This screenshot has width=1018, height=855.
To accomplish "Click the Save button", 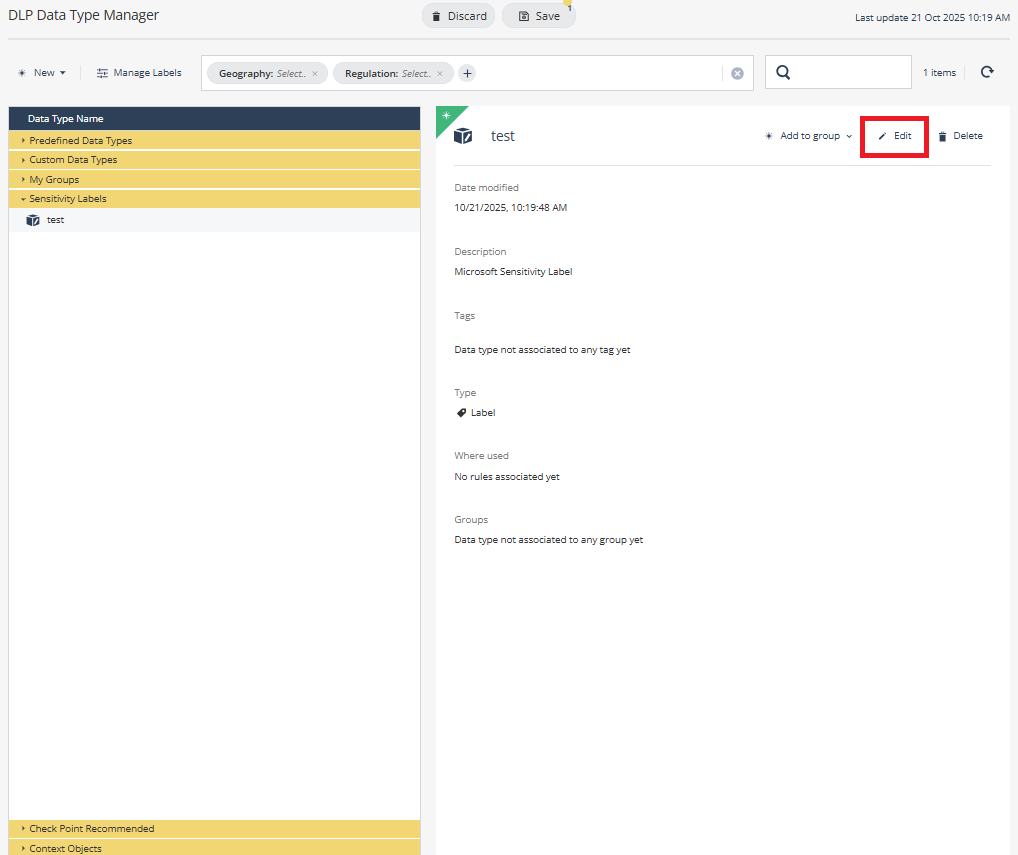I will 538,16.
